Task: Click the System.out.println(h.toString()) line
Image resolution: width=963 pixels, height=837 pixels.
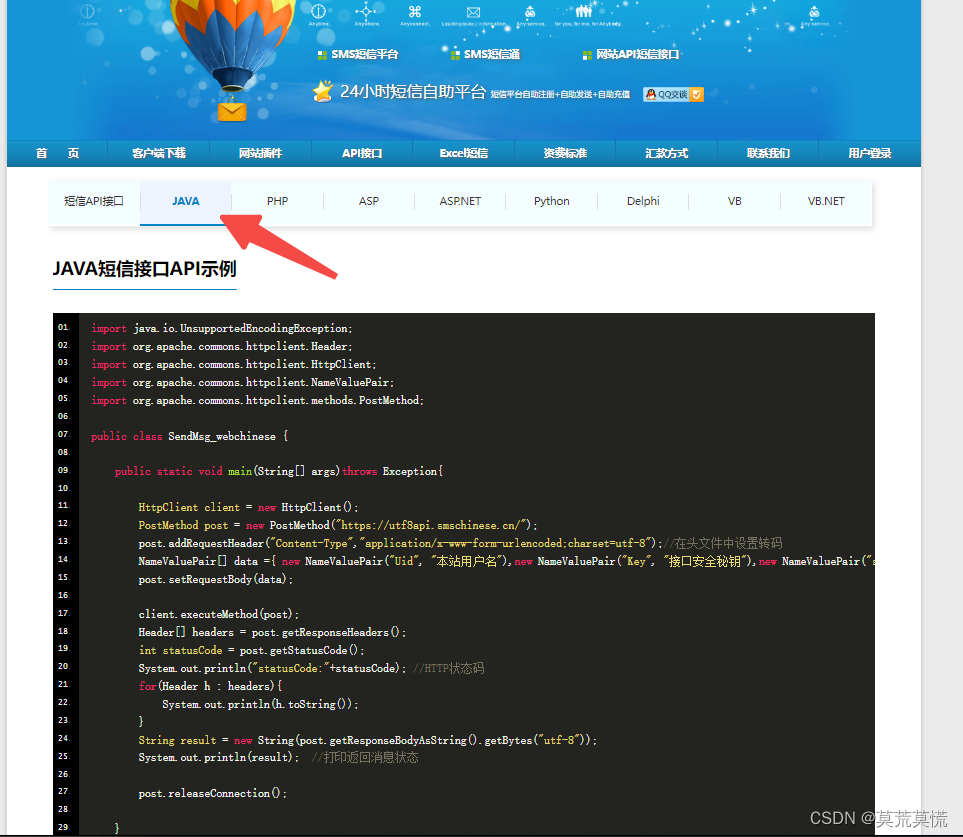Action: click(x=260, y=704)
